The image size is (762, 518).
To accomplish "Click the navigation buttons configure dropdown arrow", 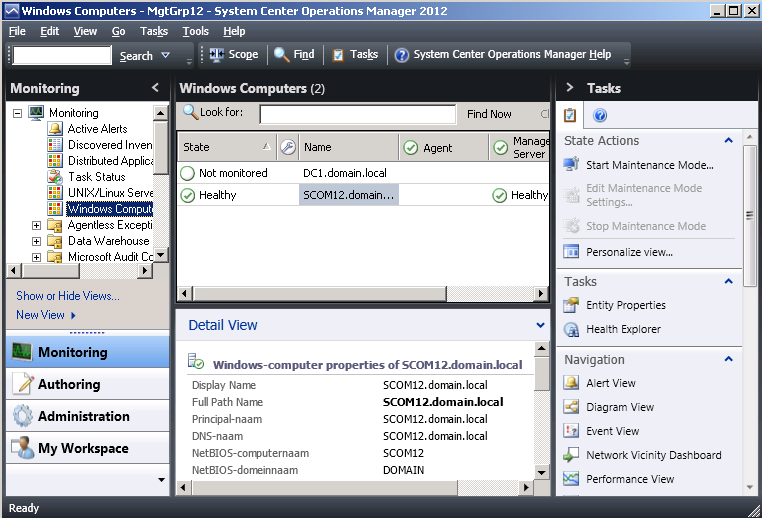I will [161, 480].
